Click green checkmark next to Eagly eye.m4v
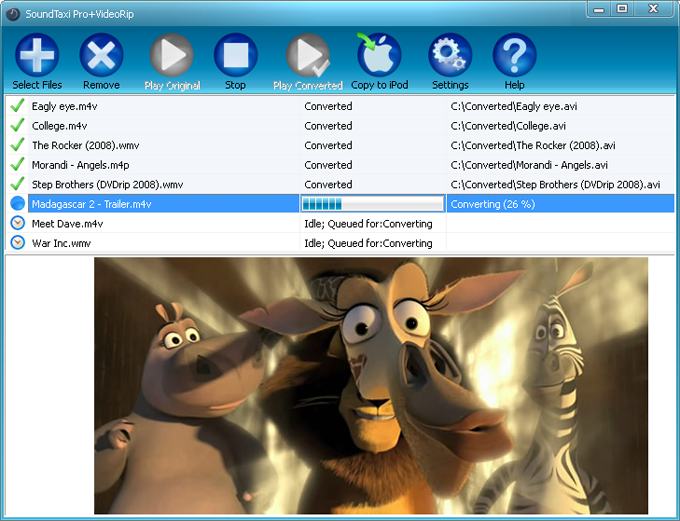This screenshot has height=521, width=680. 17,105
